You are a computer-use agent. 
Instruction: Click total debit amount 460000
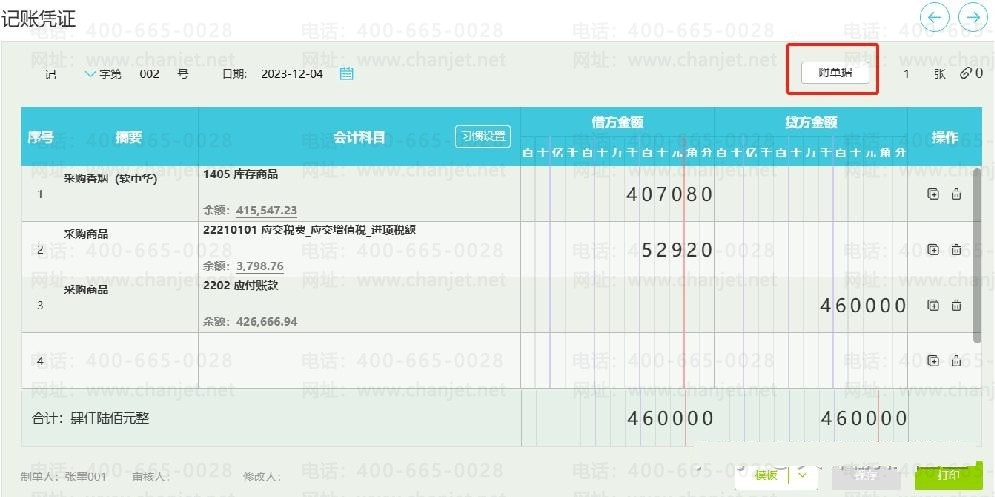[670, 418]
